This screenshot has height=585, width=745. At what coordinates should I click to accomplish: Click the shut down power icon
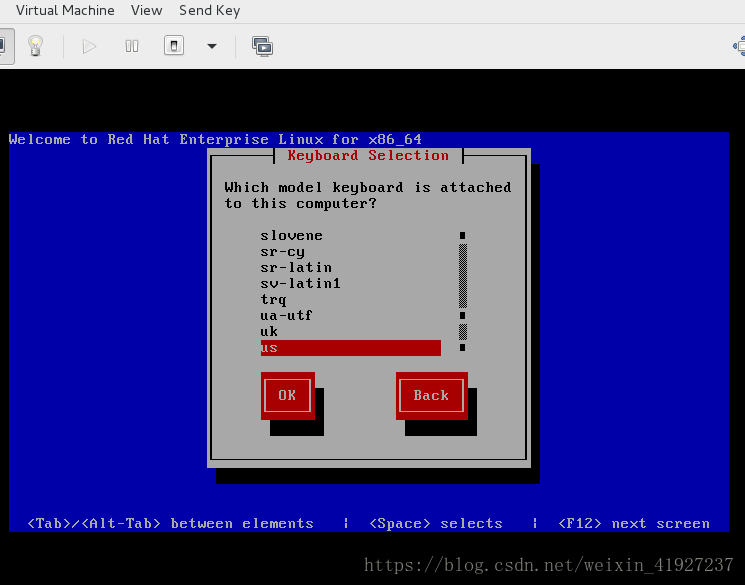pos(174,46)
